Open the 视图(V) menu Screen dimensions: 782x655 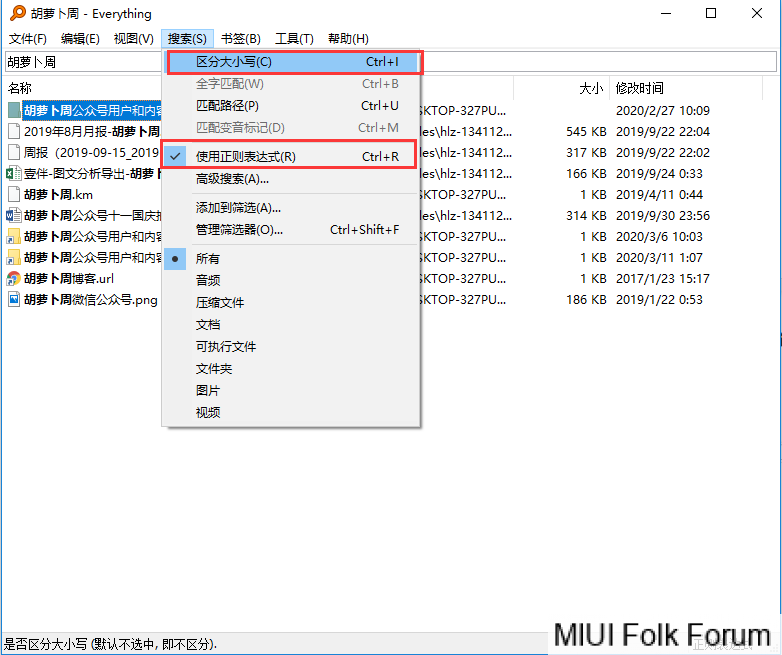tap(133, 39)
